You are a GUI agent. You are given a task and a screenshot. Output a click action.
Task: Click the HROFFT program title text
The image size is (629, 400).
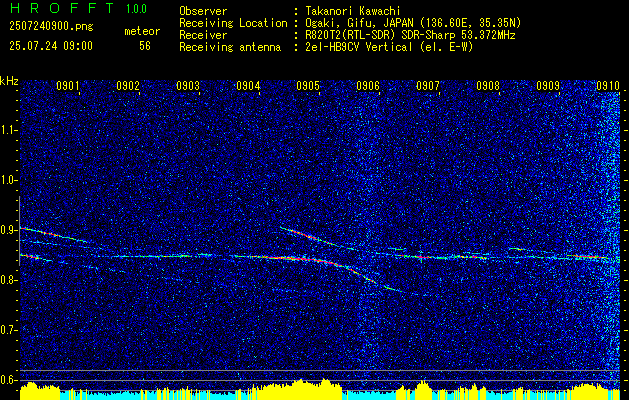(61, 8)
